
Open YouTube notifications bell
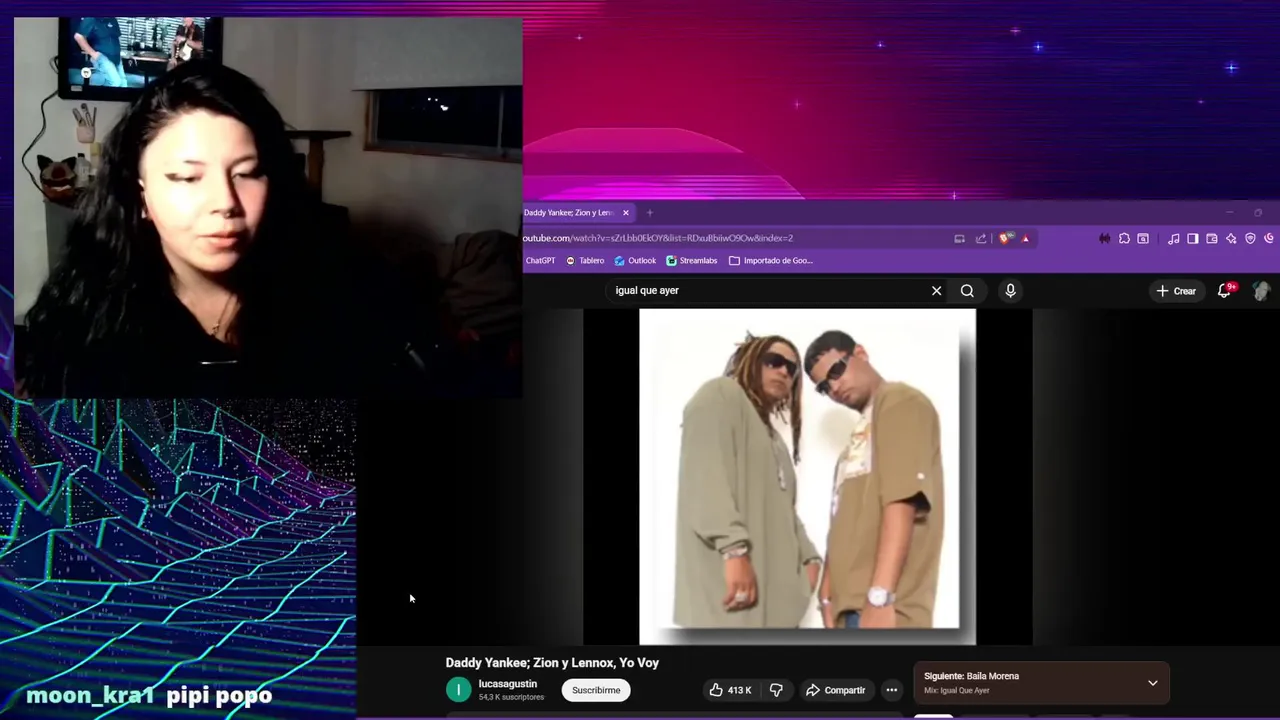1225,290
